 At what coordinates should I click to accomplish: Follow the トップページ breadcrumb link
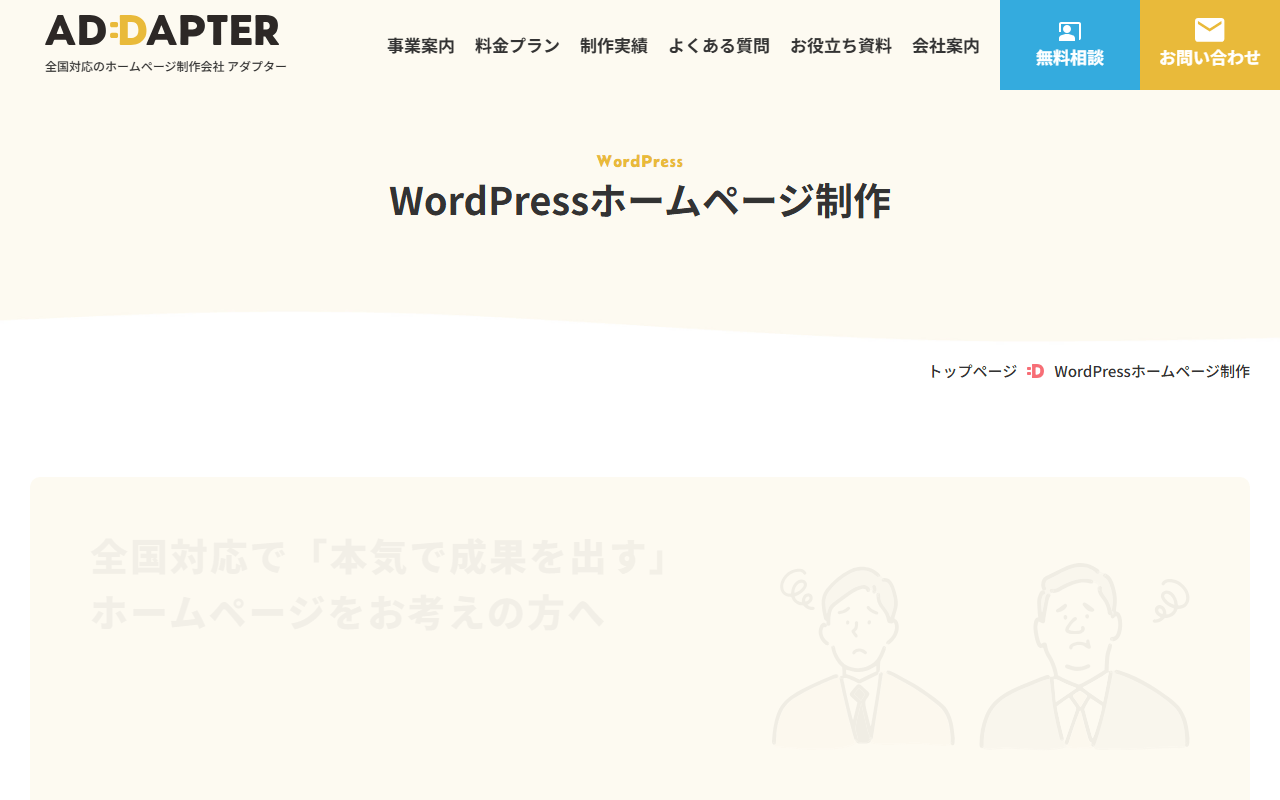[x=972, y=371]
